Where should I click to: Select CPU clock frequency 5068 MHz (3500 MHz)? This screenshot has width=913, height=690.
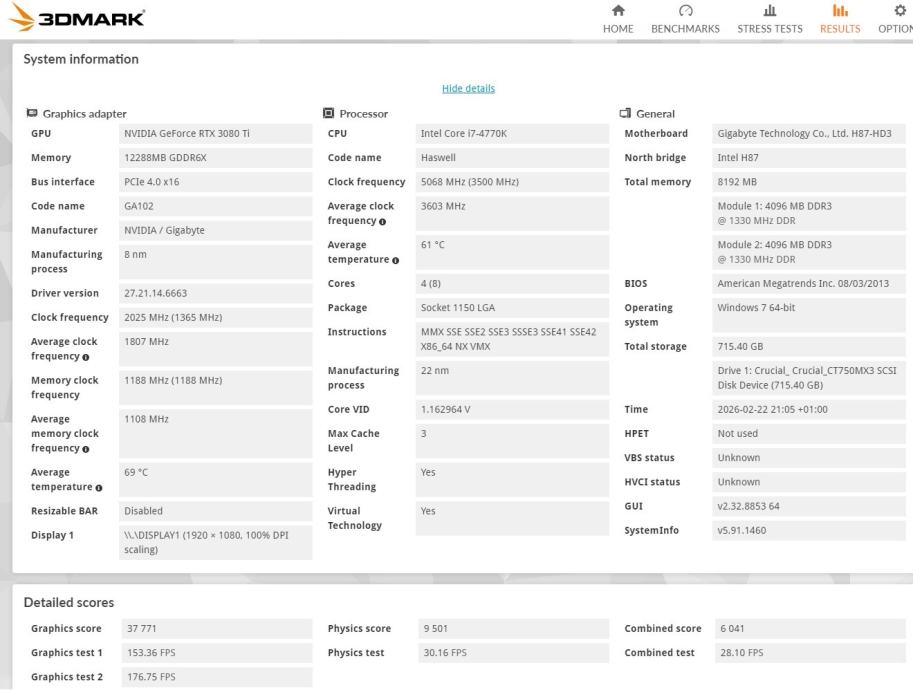pyautogui.click(x=512, y=182)
